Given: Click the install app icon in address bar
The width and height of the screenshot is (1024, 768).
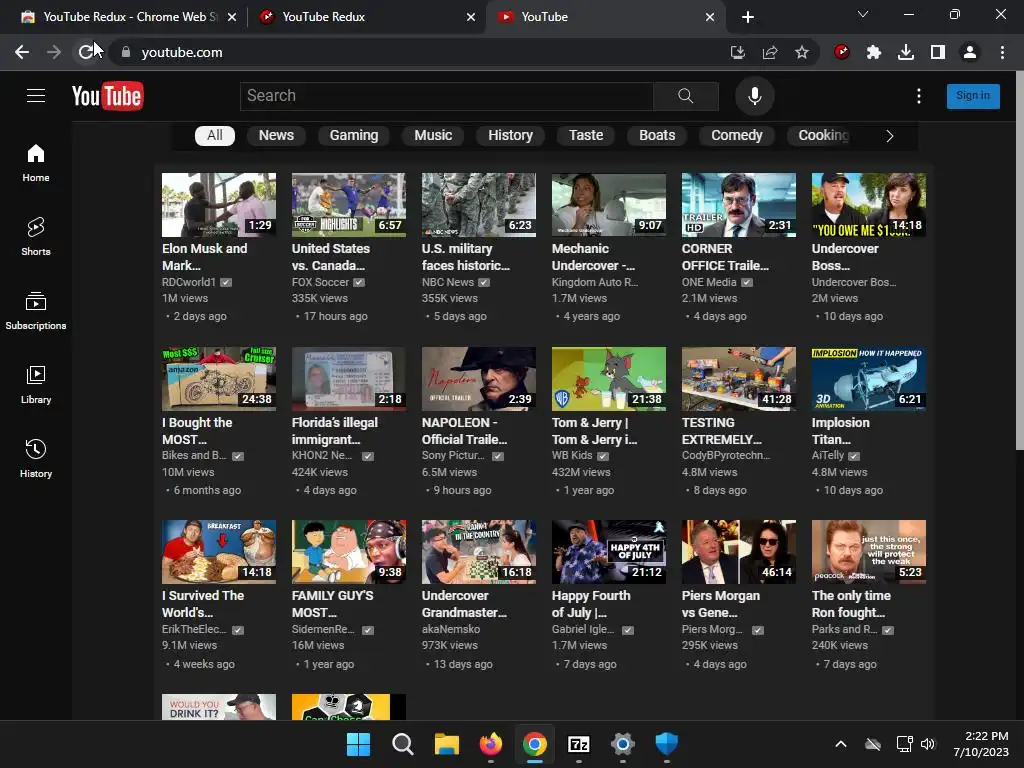Looking at the screenshot, I should coord(738,52).
